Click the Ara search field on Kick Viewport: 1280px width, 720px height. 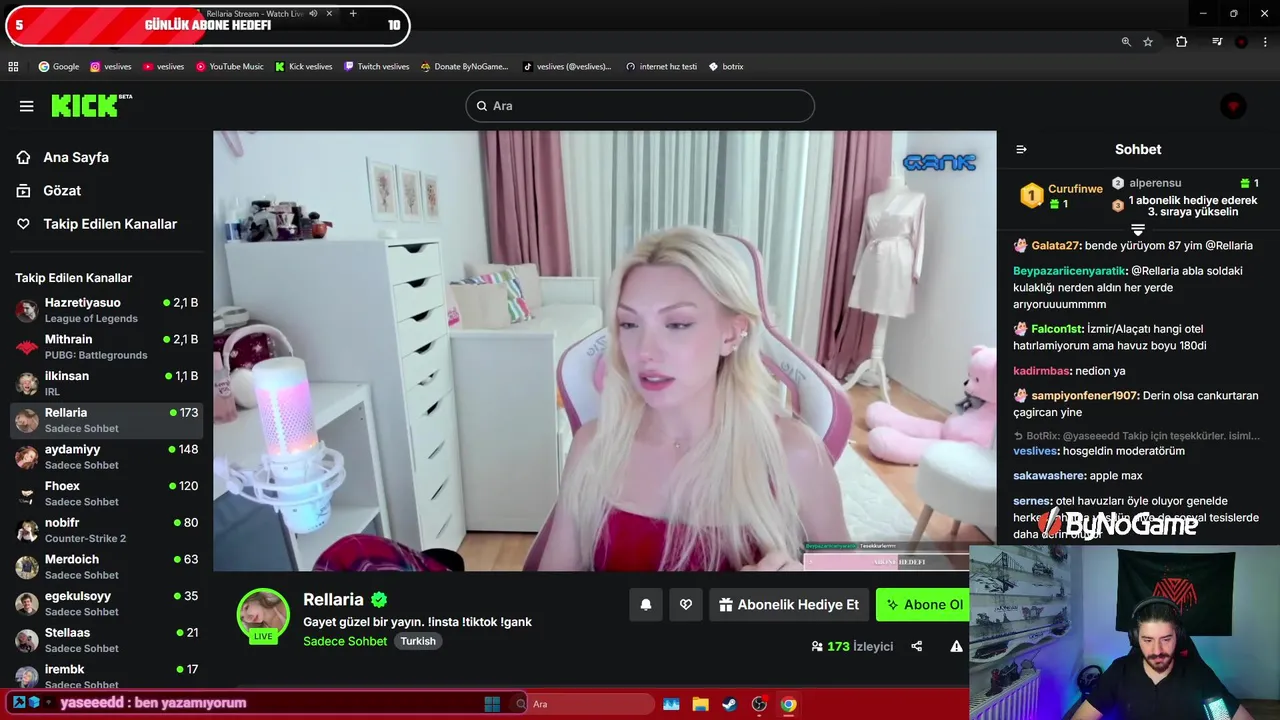pyautogui.click(x=640, y=106)
